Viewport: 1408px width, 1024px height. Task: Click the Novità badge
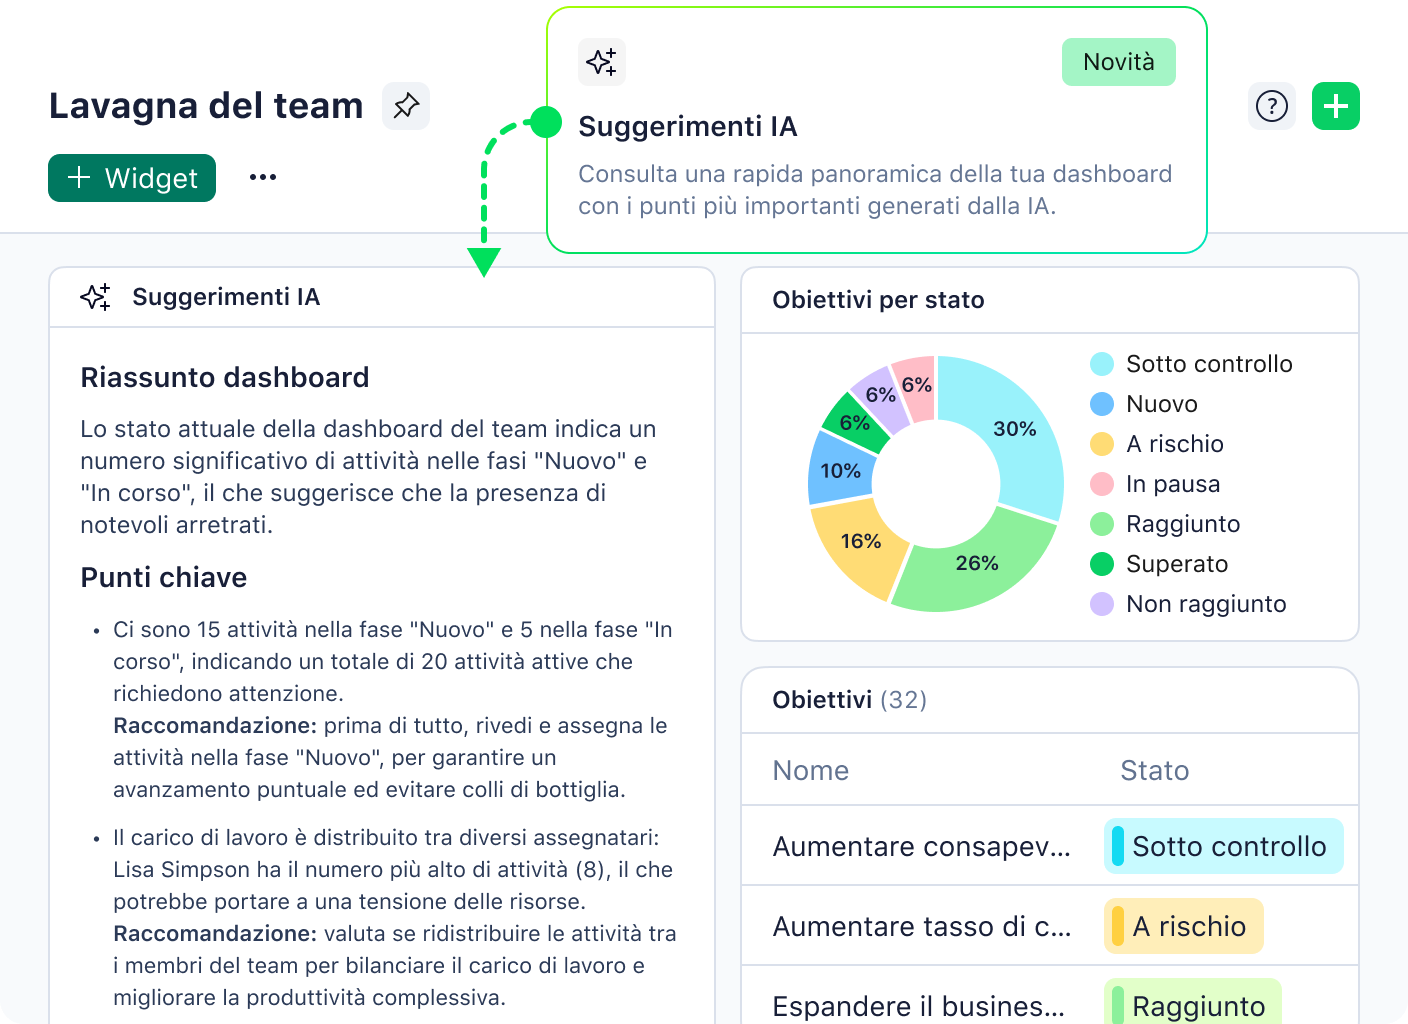(1118, 61)
